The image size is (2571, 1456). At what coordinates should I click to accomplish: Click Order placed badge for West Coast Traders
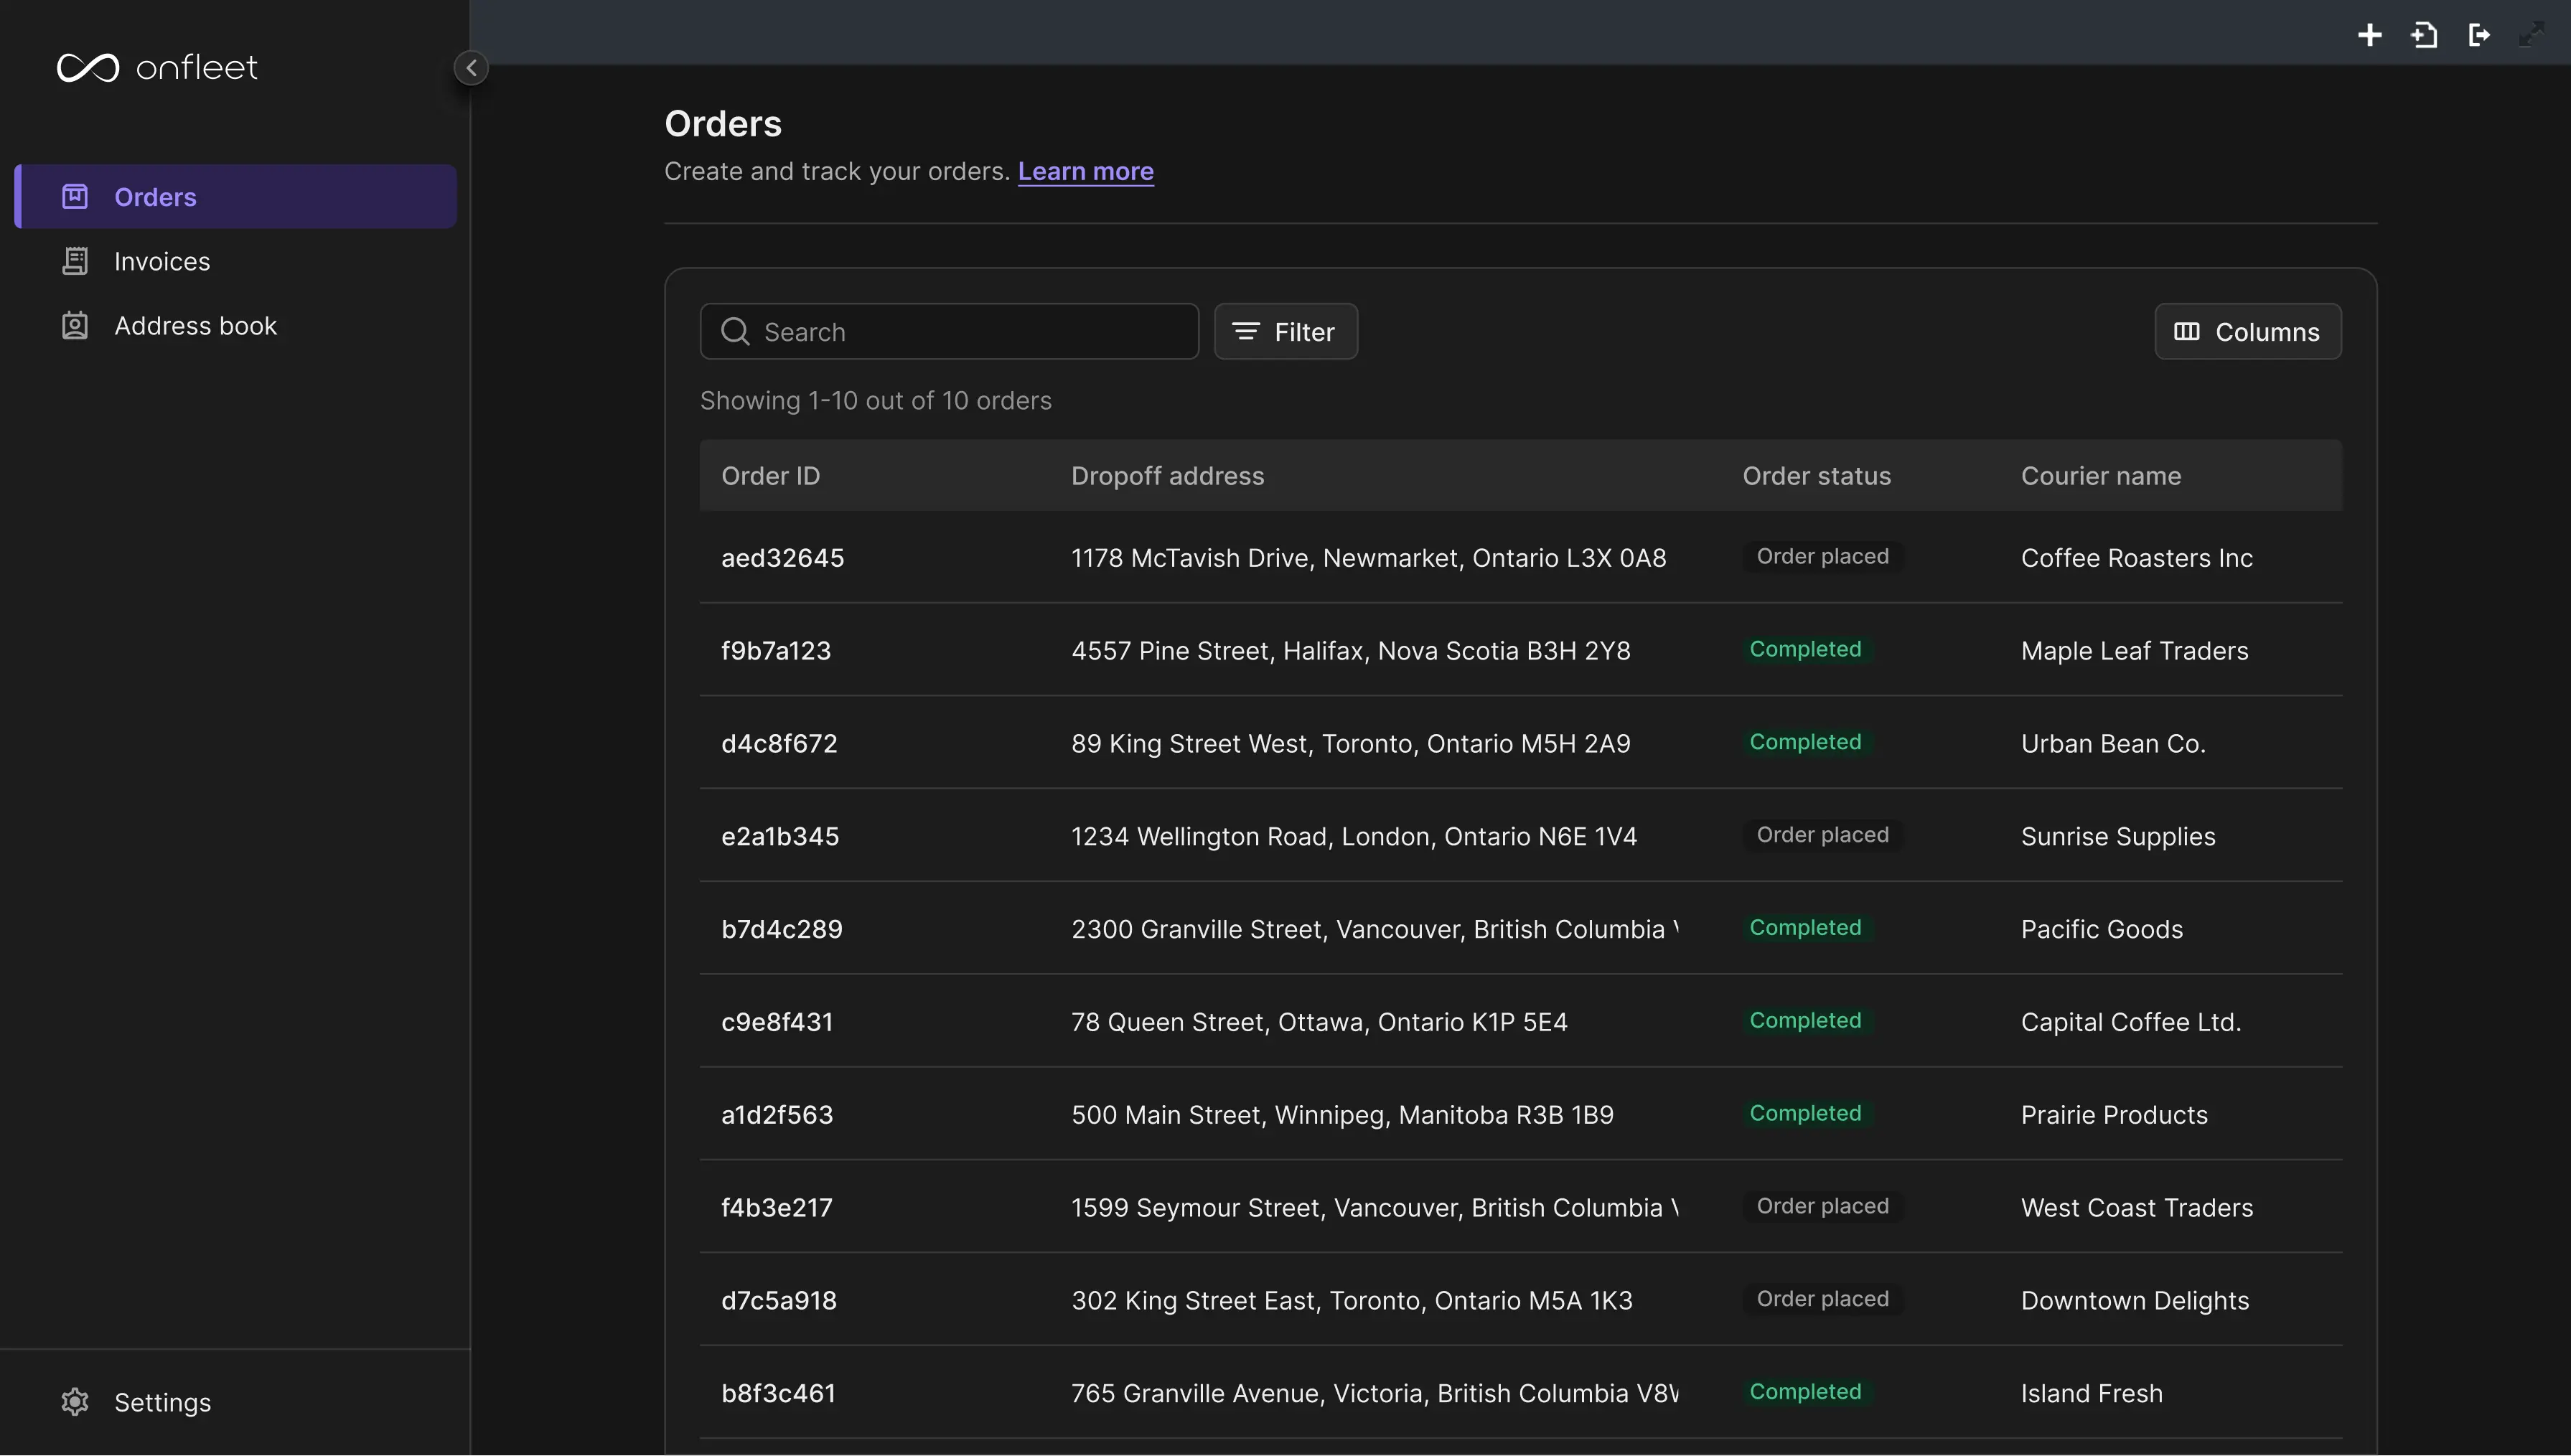pos(1823,1207)
